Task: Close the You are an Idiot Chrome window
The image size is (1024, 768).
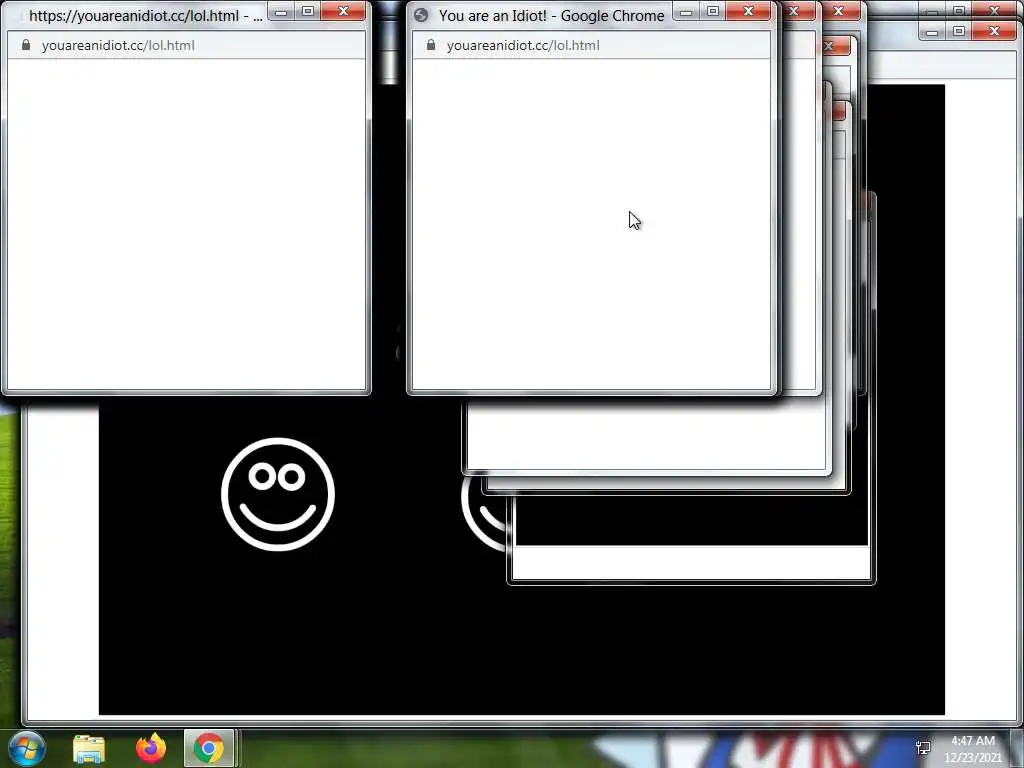Action: (x=748, y=11)
